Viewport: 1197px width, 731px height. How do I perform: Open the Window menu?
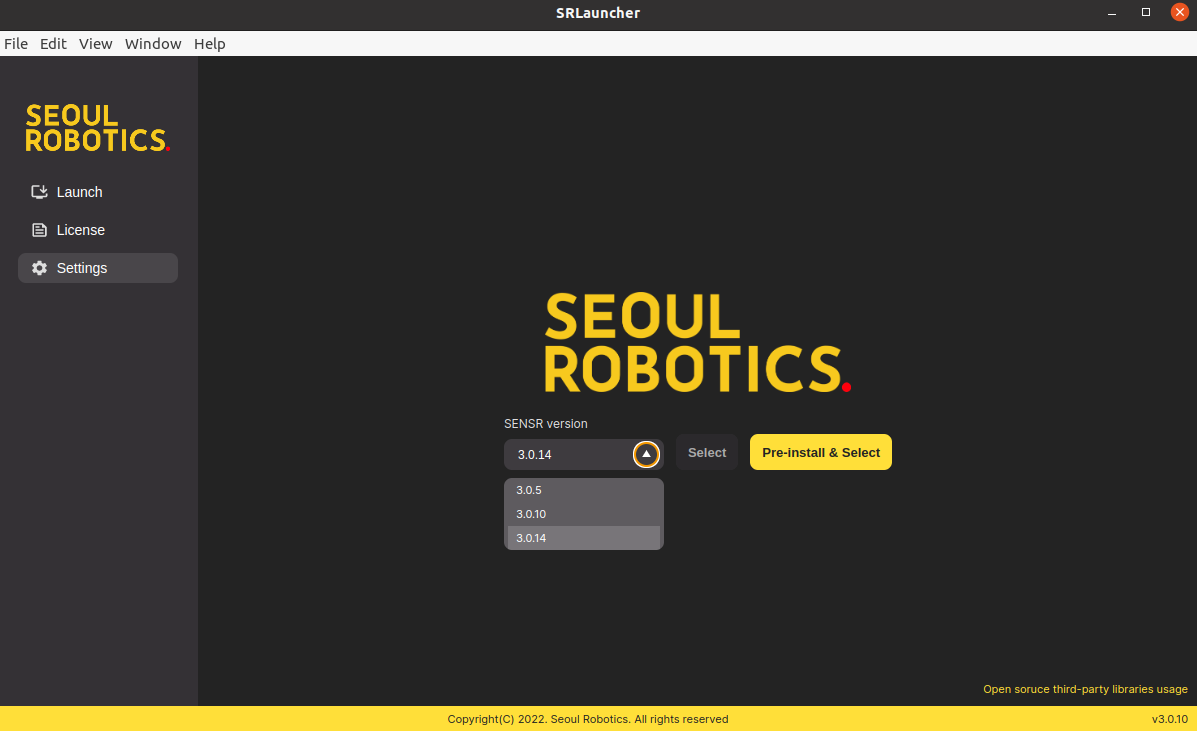(x=153, y=43)
